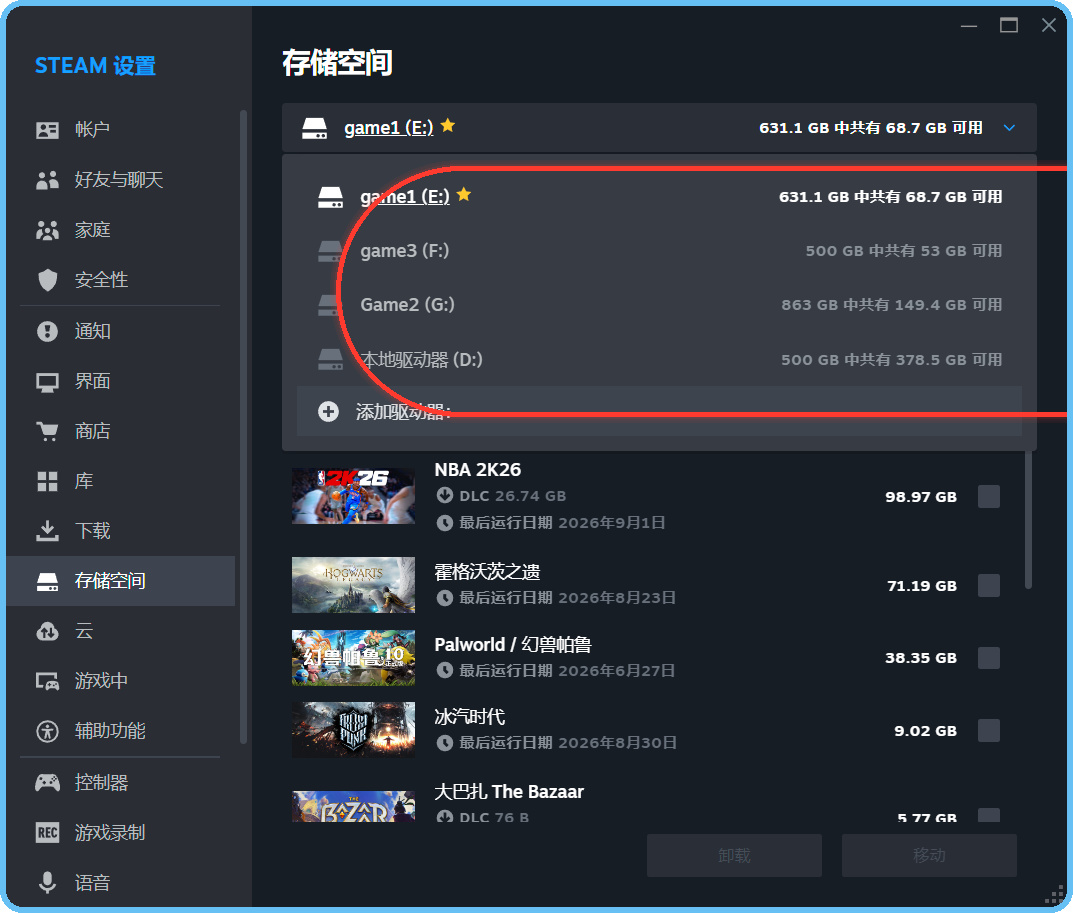Image resolution: width=1073 pixels, height=913 pixels.
Task: Click the plus icon beside 添加驱动器
Action: 328,411
